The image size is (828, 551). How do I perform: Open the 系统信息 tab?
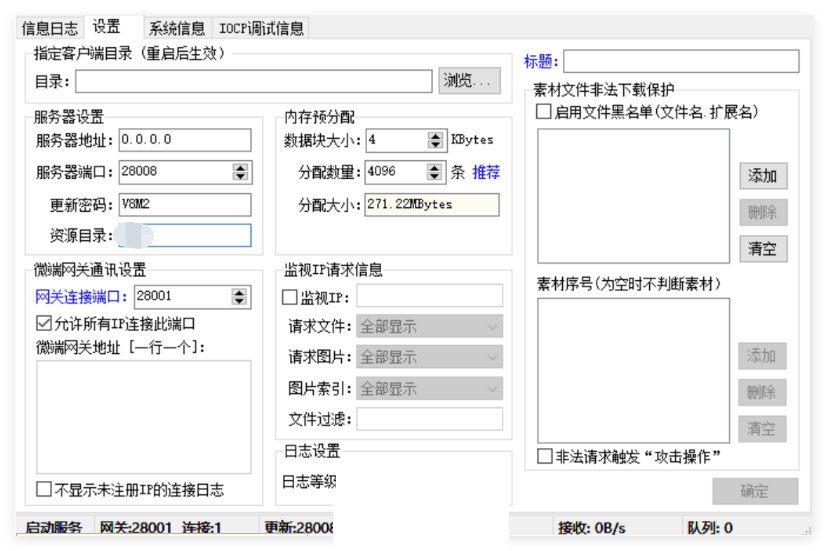pyautogui.click(x=177, y=28)
